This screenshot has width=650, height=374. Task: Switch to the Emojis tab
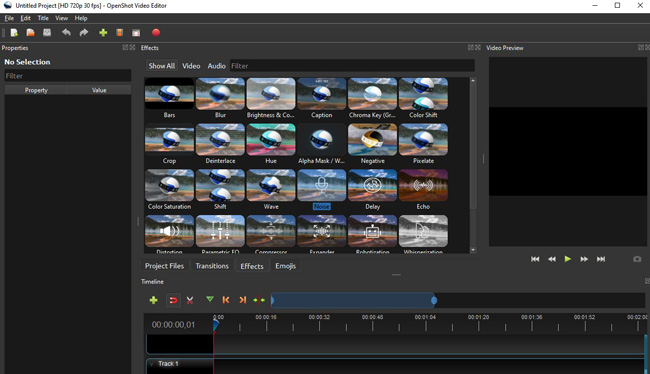(285, 266)
